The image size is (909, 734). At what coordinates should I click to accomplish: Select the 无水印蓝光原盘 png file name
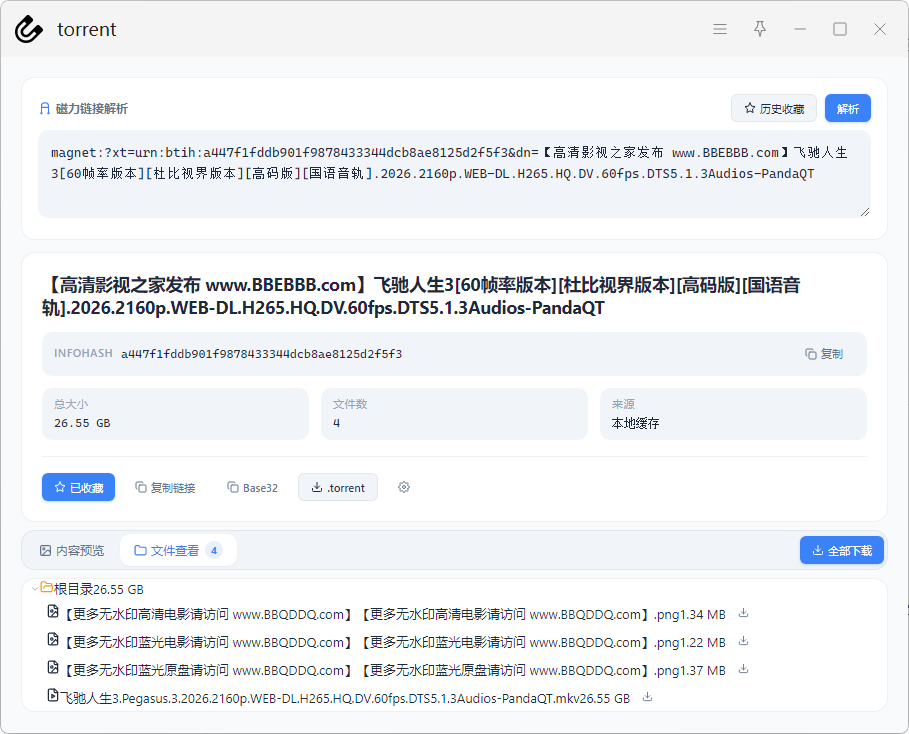(372, 670)
